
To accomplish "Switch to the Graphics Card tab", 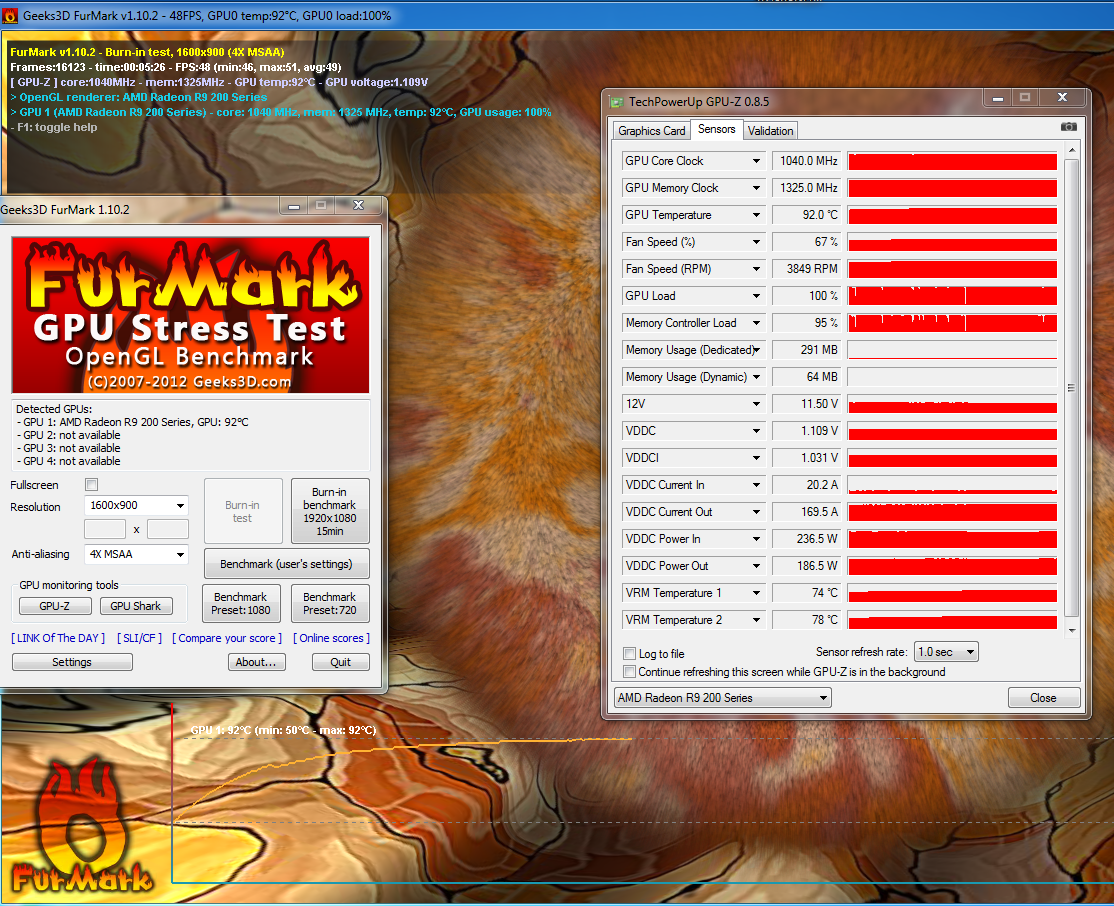I will [x=651, y=131].
